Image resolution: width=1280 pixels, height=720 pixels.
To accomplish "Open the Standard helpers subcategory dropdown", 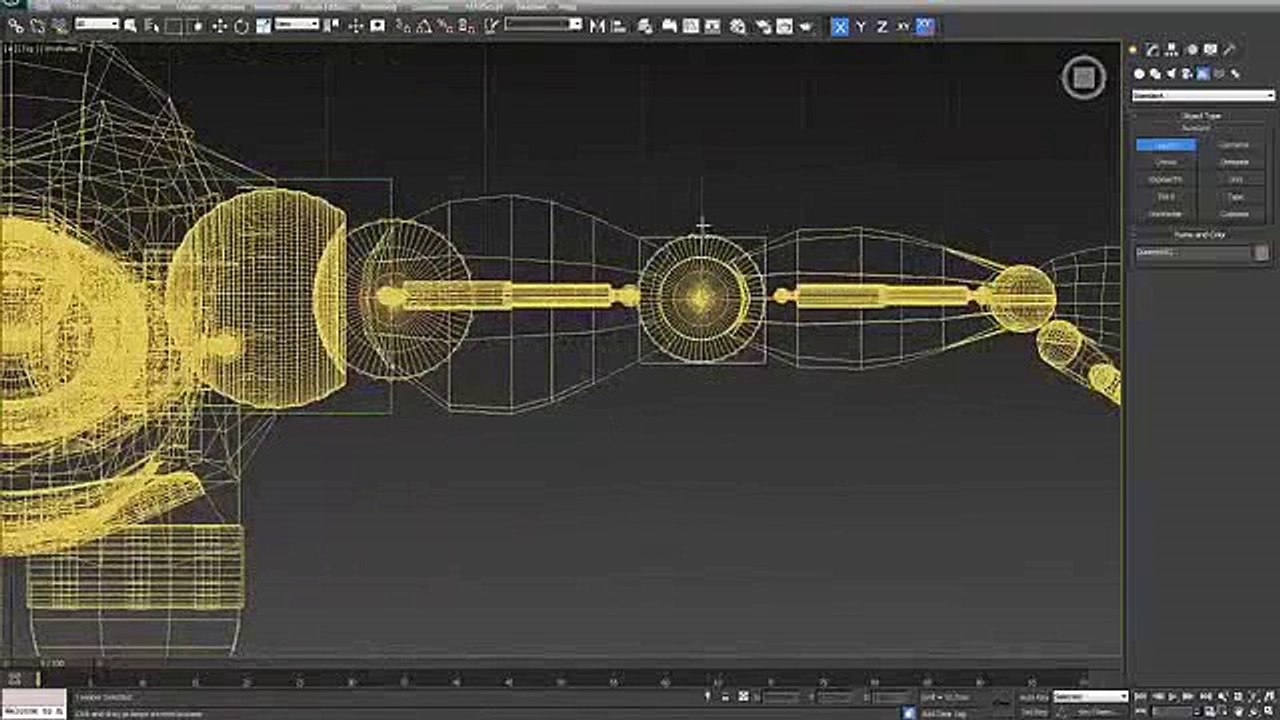I will pyautogui.click(x=1204, y=96).
